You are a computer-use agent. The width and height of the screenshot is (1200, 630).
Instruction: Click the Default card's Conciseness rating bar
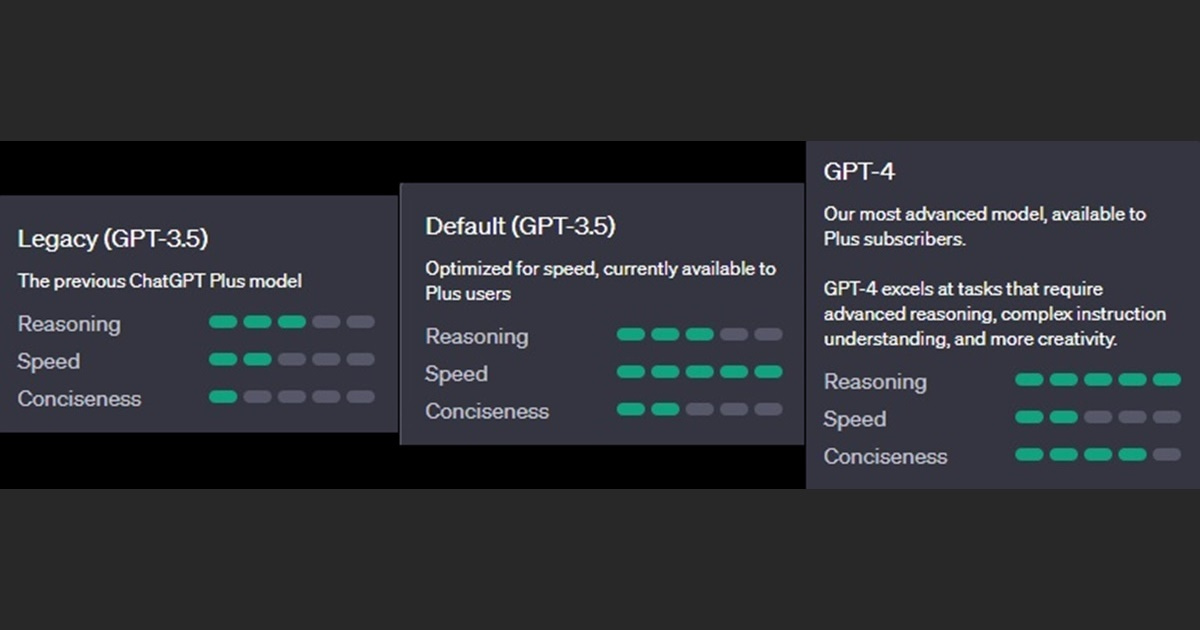click(x=699, y=409)
